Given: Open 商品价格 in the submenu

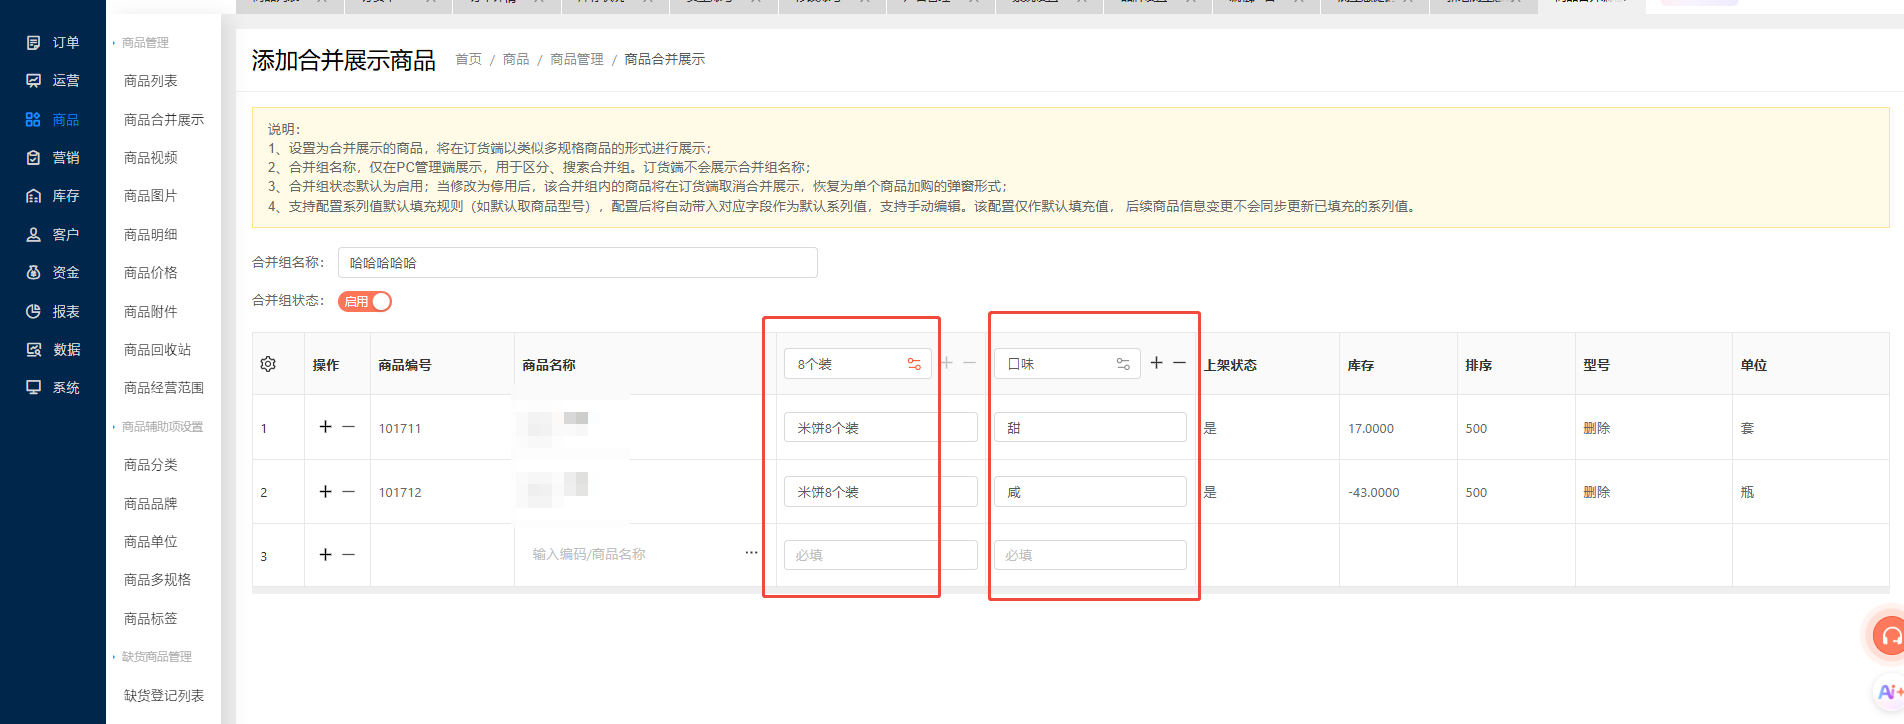Looking at the screenshot, I should [x=151, y=273].
